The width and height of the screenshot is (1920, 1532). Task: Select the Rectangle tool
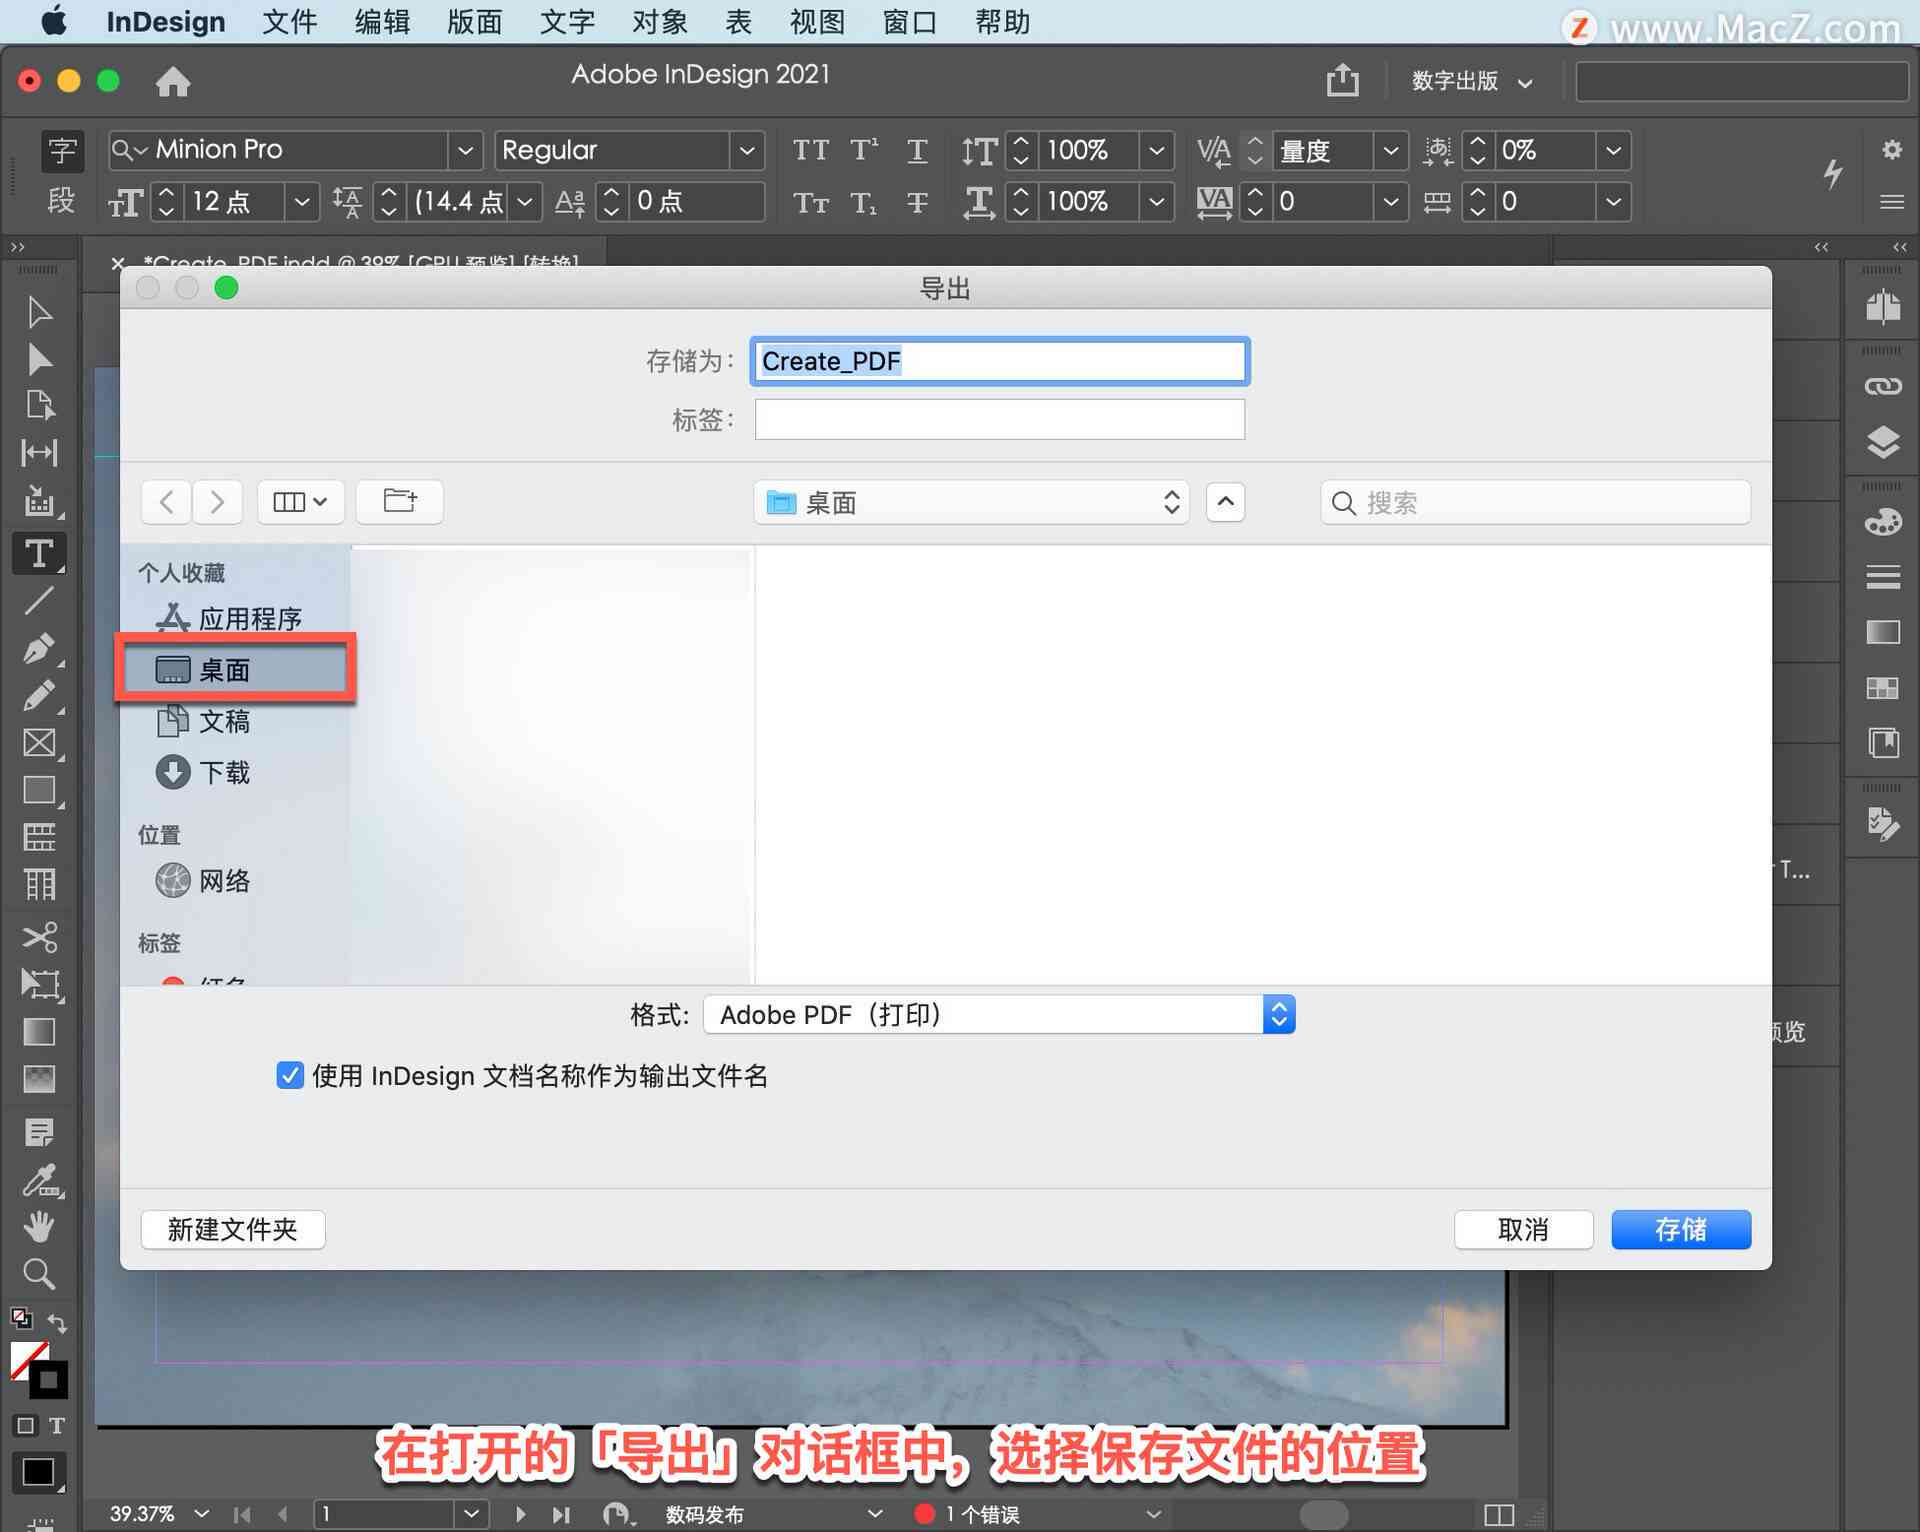coord(39,790)
